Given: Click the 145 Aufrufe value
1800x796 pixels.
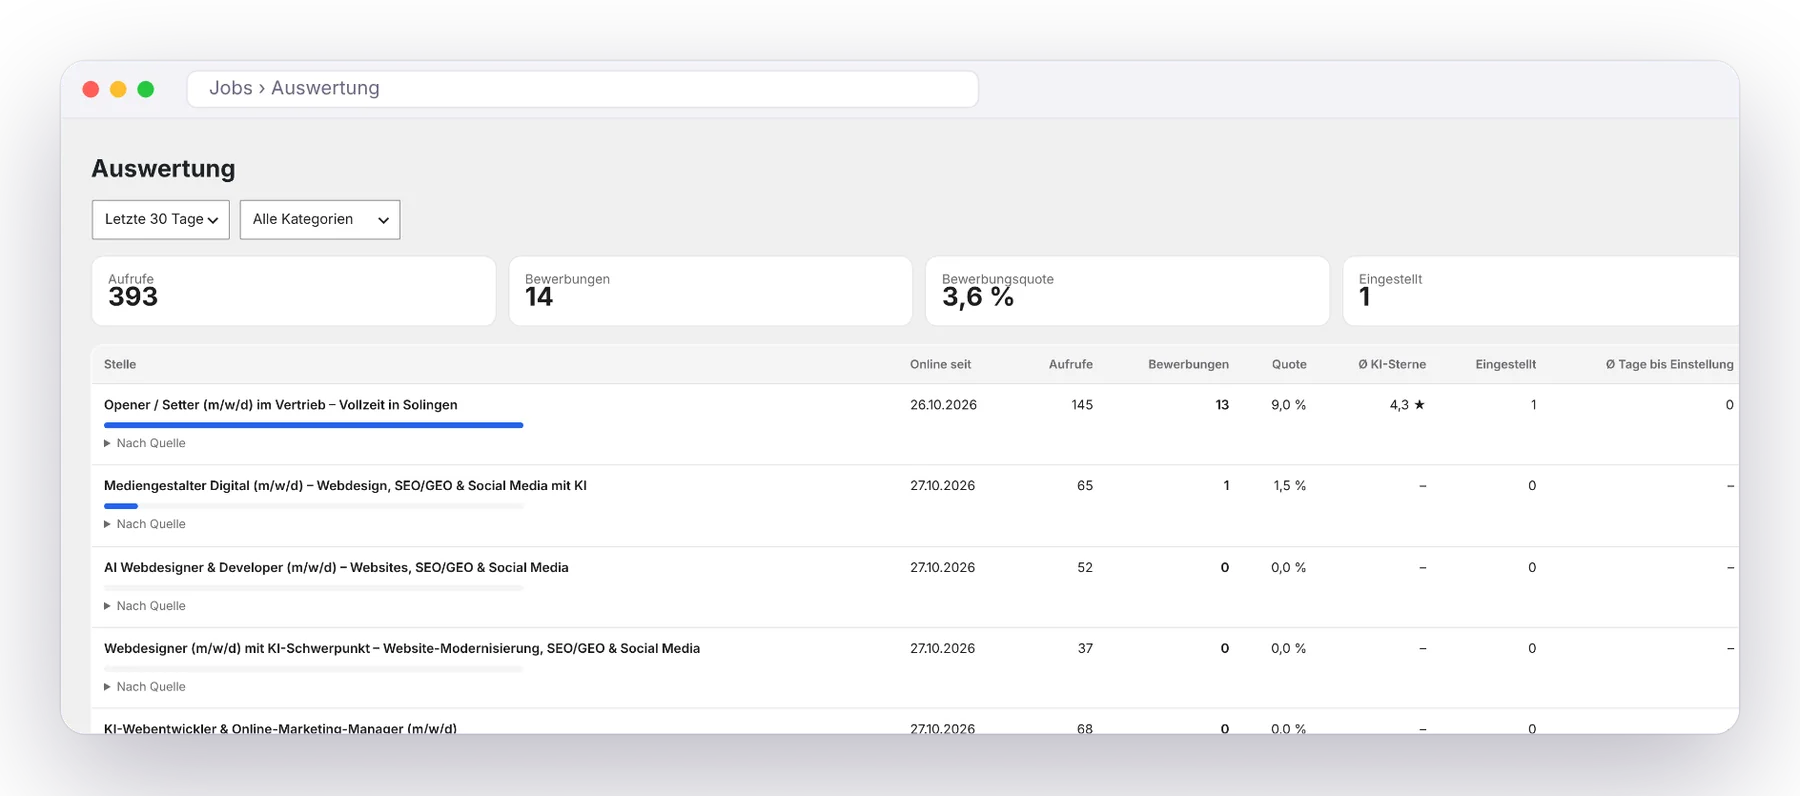Looking at the screenshot, I should pos(1082,405).
